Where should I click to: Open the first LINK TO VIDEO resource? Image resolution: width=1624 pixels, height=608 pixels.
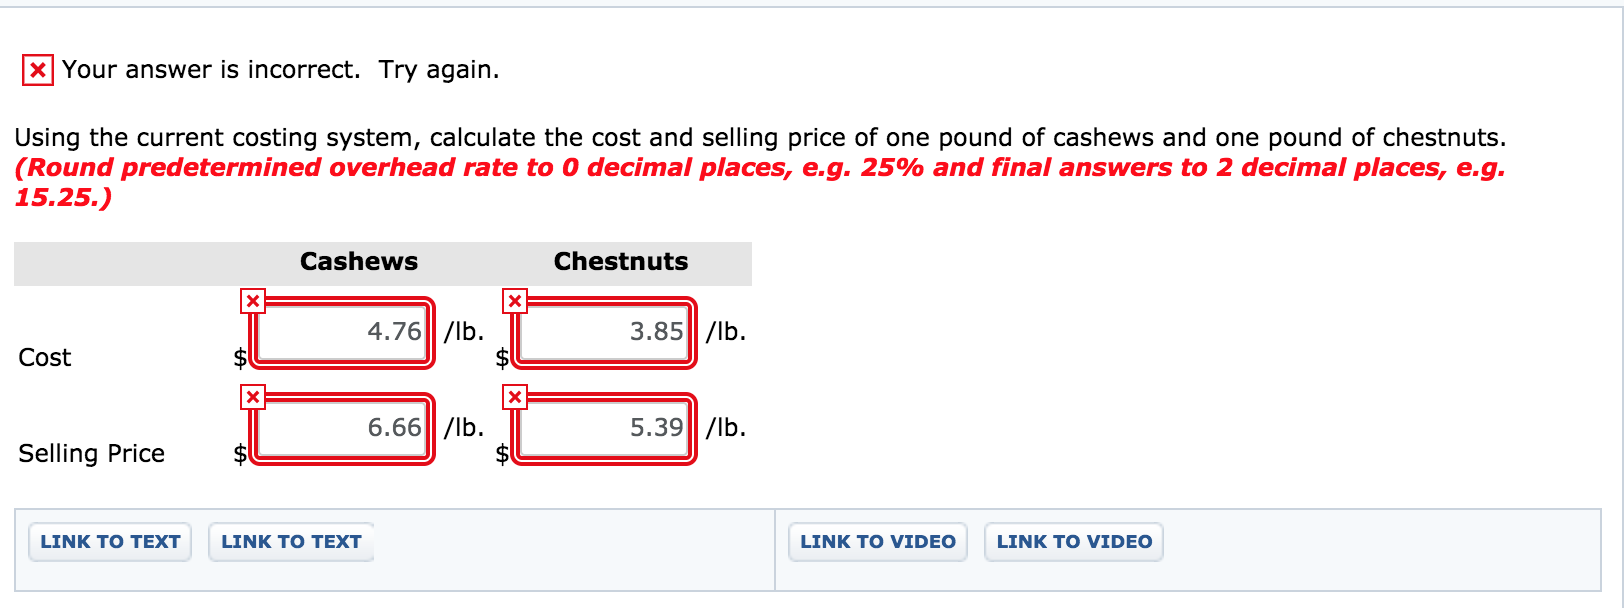coord(877,541)
